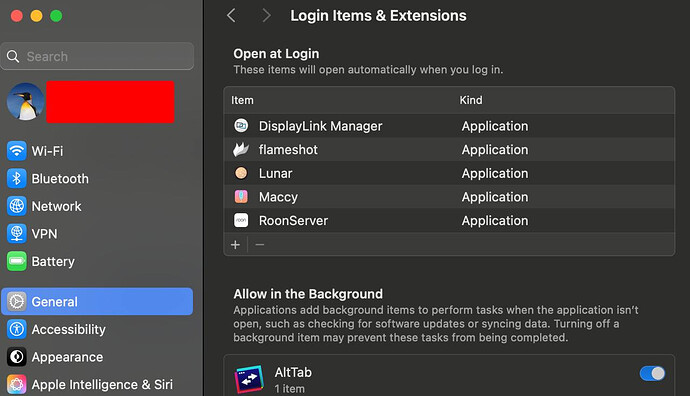The width and height of the screenshot is (690, 396).
Task: Click the AltTab app icon
Action: tap(250, 379)
